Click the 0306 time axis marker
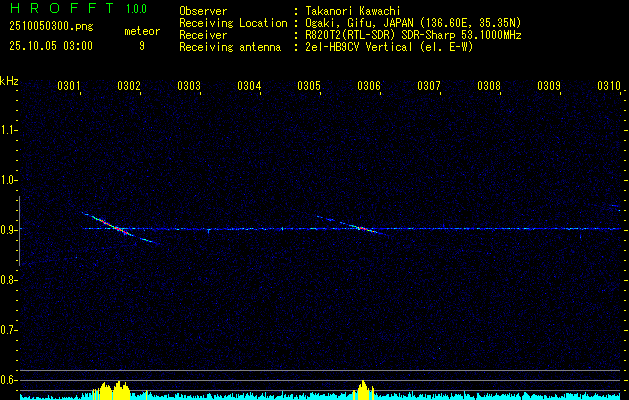This screenshot has width=629, height=400. click(x=369, y=85)
